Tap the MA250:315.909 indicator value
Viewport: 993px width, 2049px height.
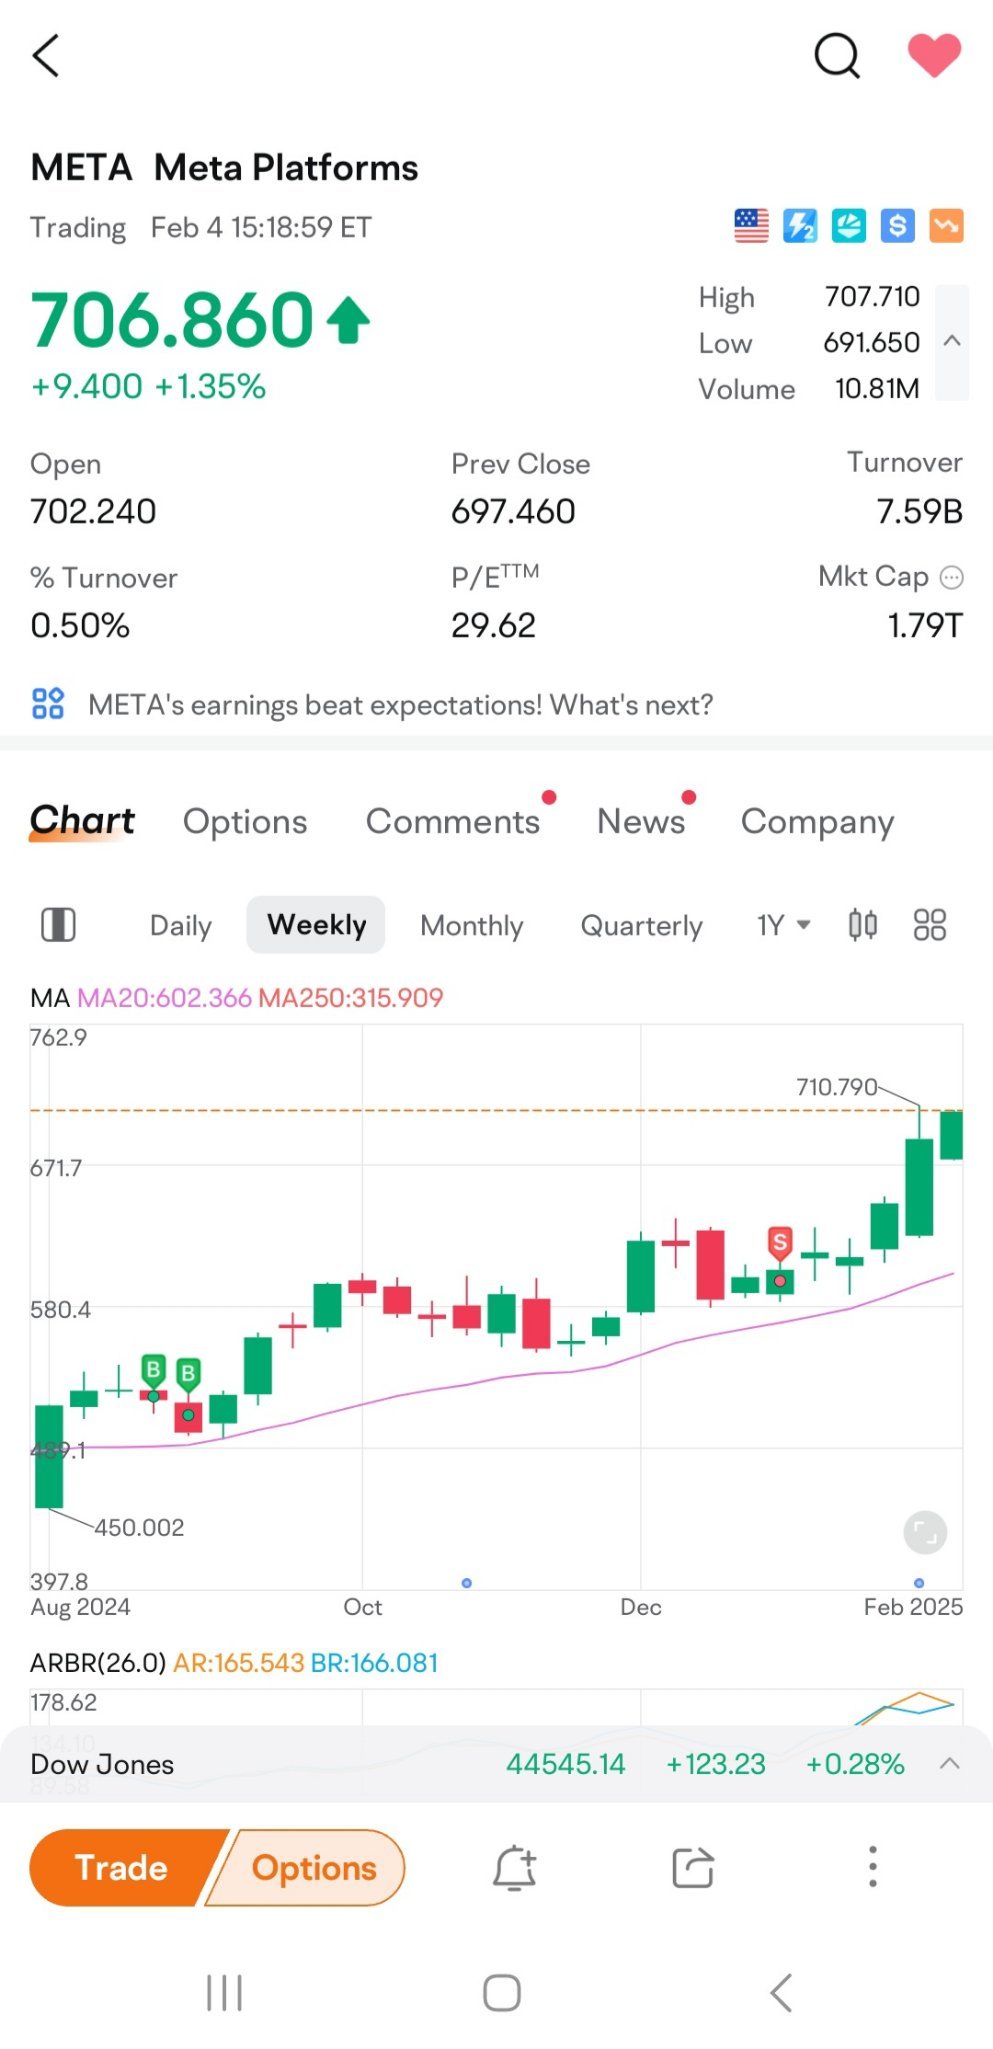(x=350, y=998)
